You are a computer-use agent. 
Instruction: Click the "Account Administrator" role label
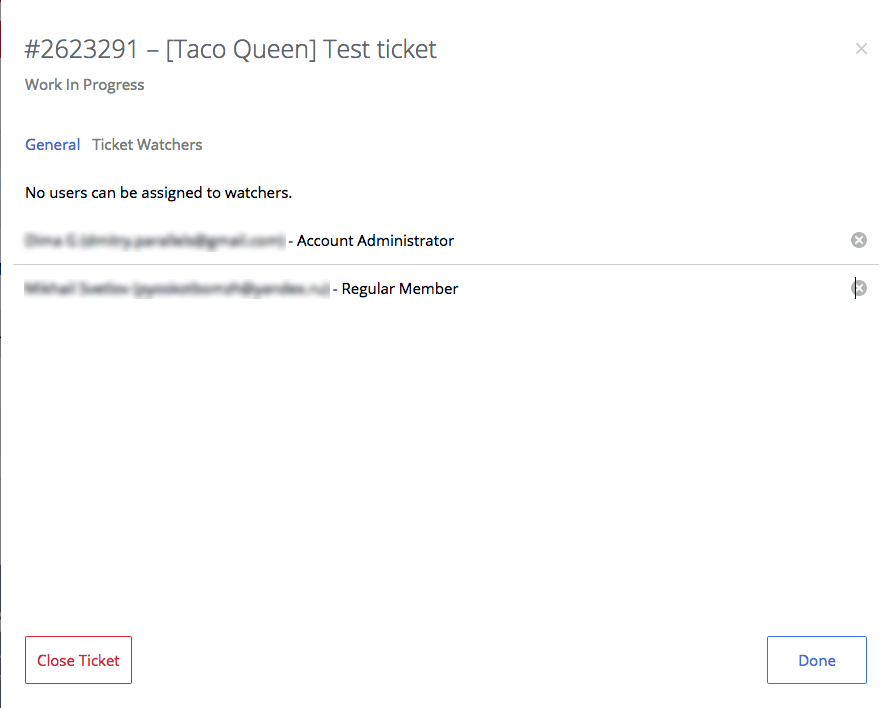(x=375, y=241)
